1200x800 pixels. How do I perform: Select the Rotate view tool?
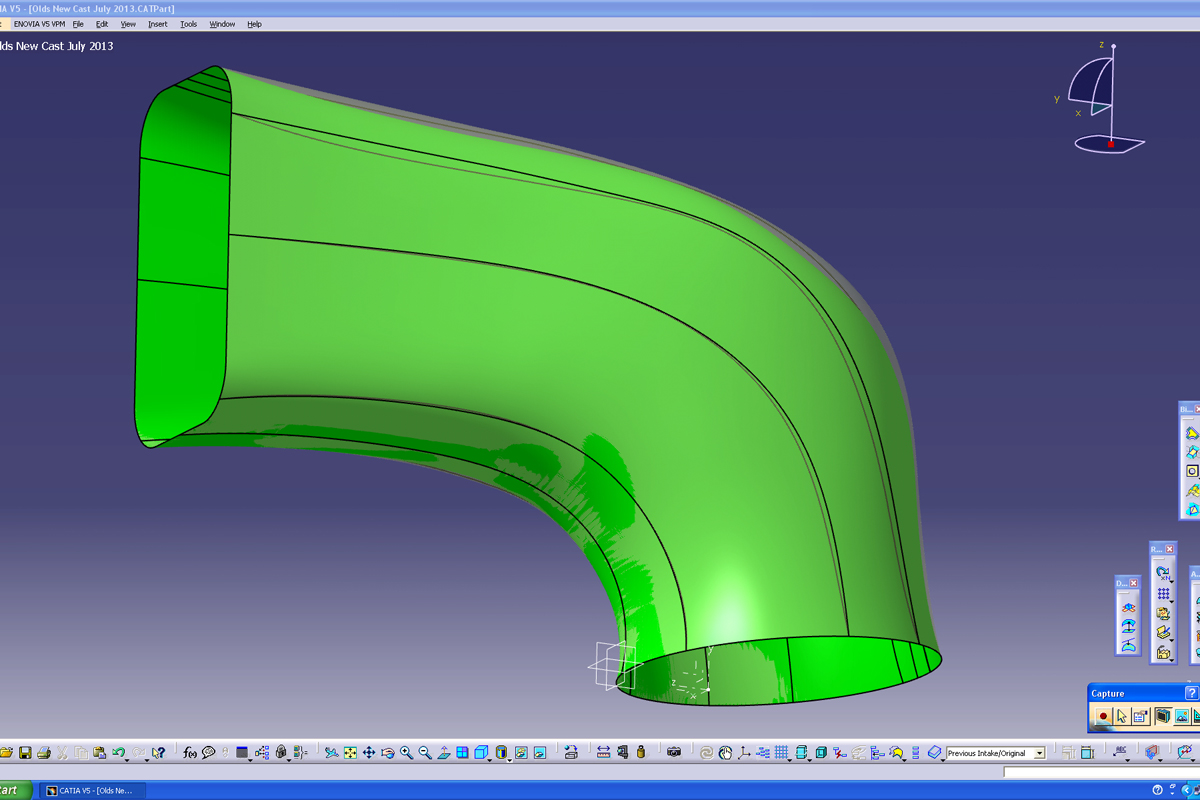click(x=387, y=752)
